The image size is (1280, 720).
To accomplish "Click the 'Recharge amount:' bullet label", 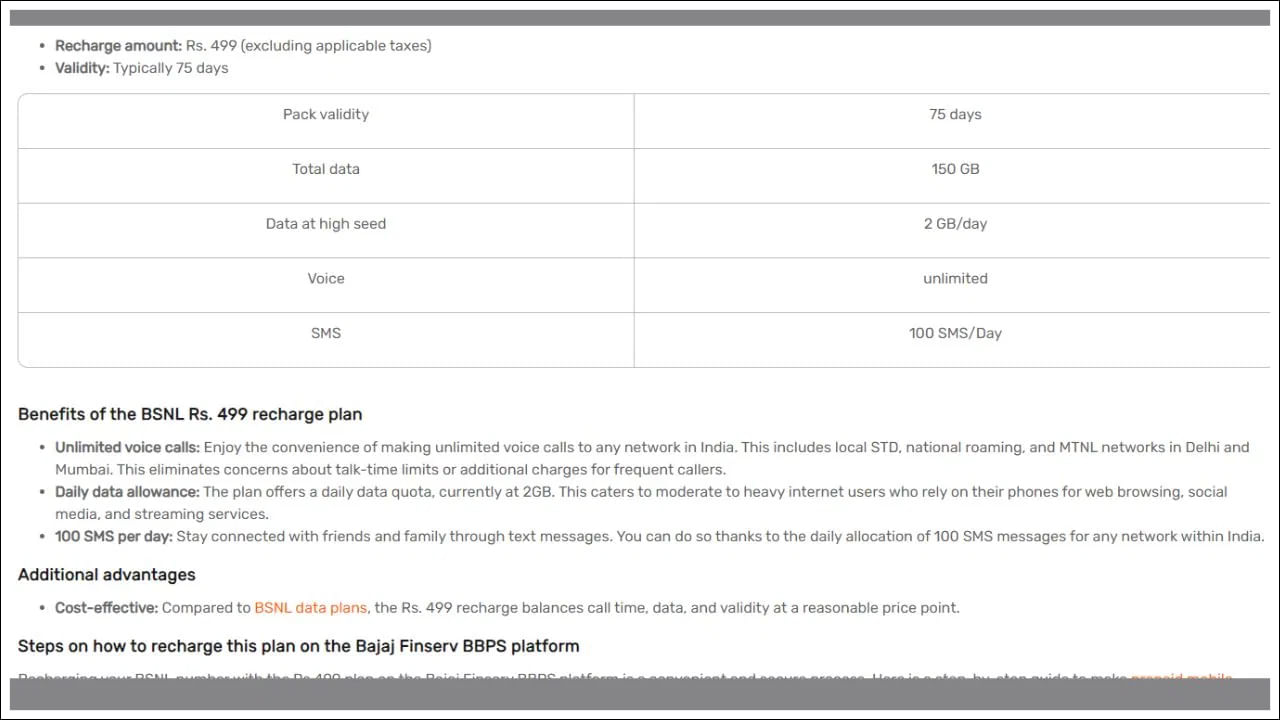I will click(x=119, y=46).
